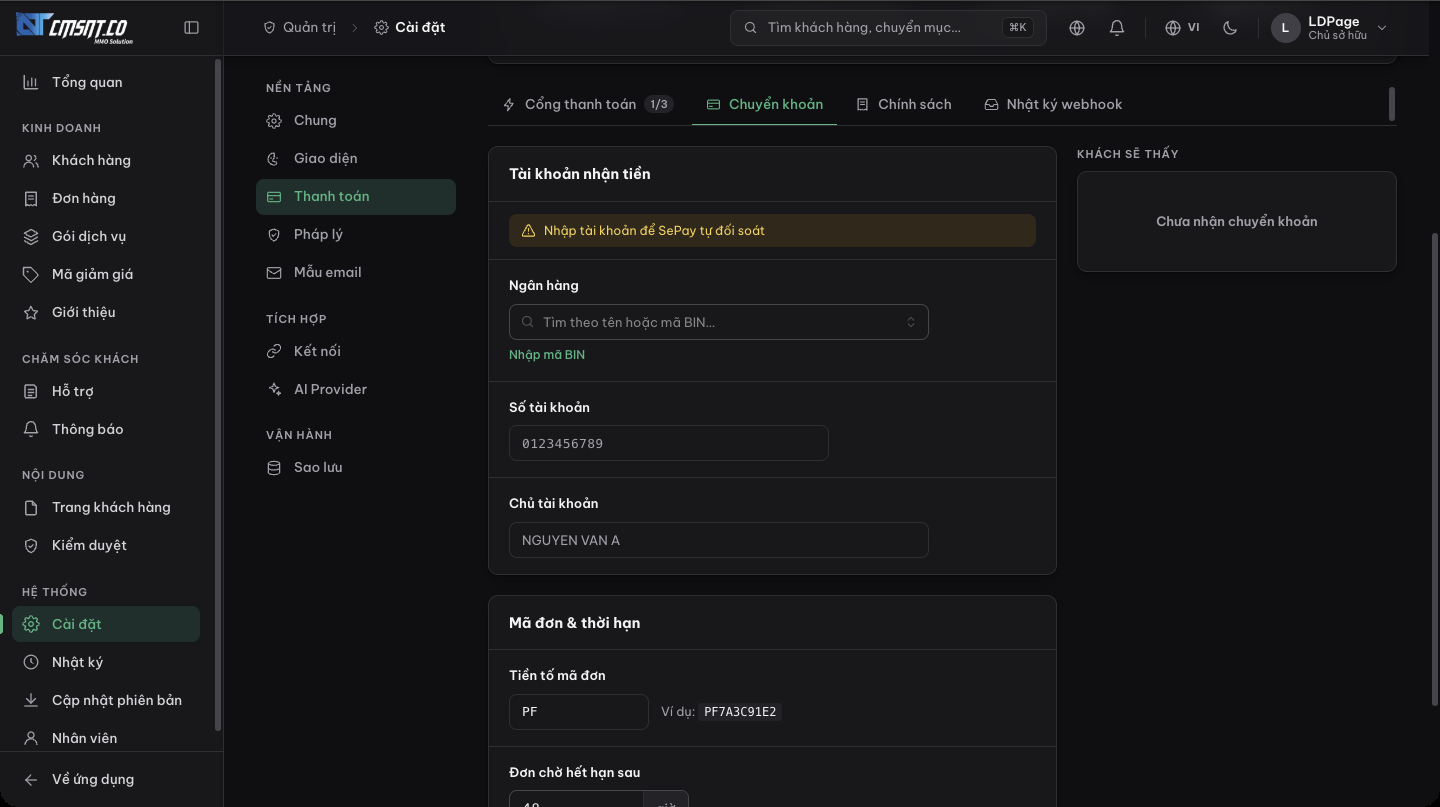
Task: Click the Nhân viên person icon
Action: 31,738
